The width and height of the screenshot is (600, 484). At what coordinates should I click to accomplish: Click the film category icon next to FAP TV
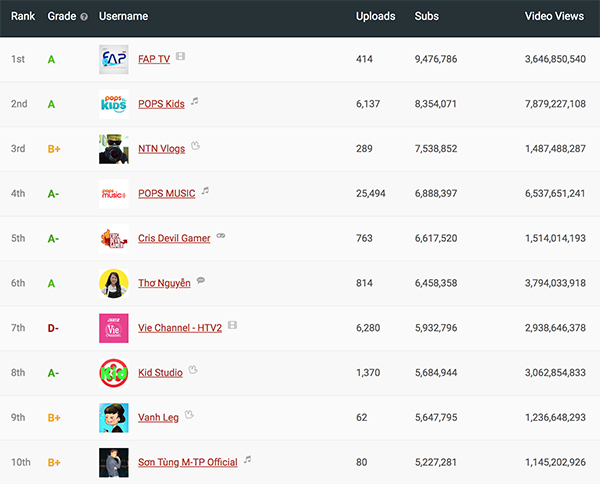180,56
